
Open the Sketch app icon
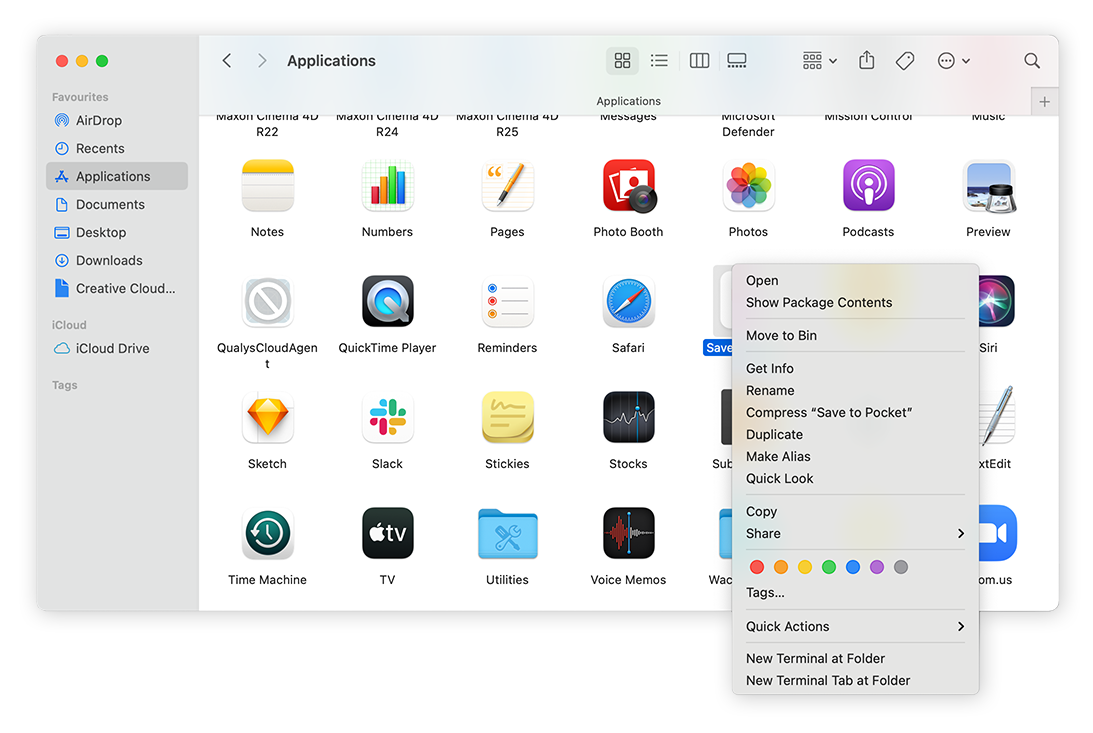(267, 419)
